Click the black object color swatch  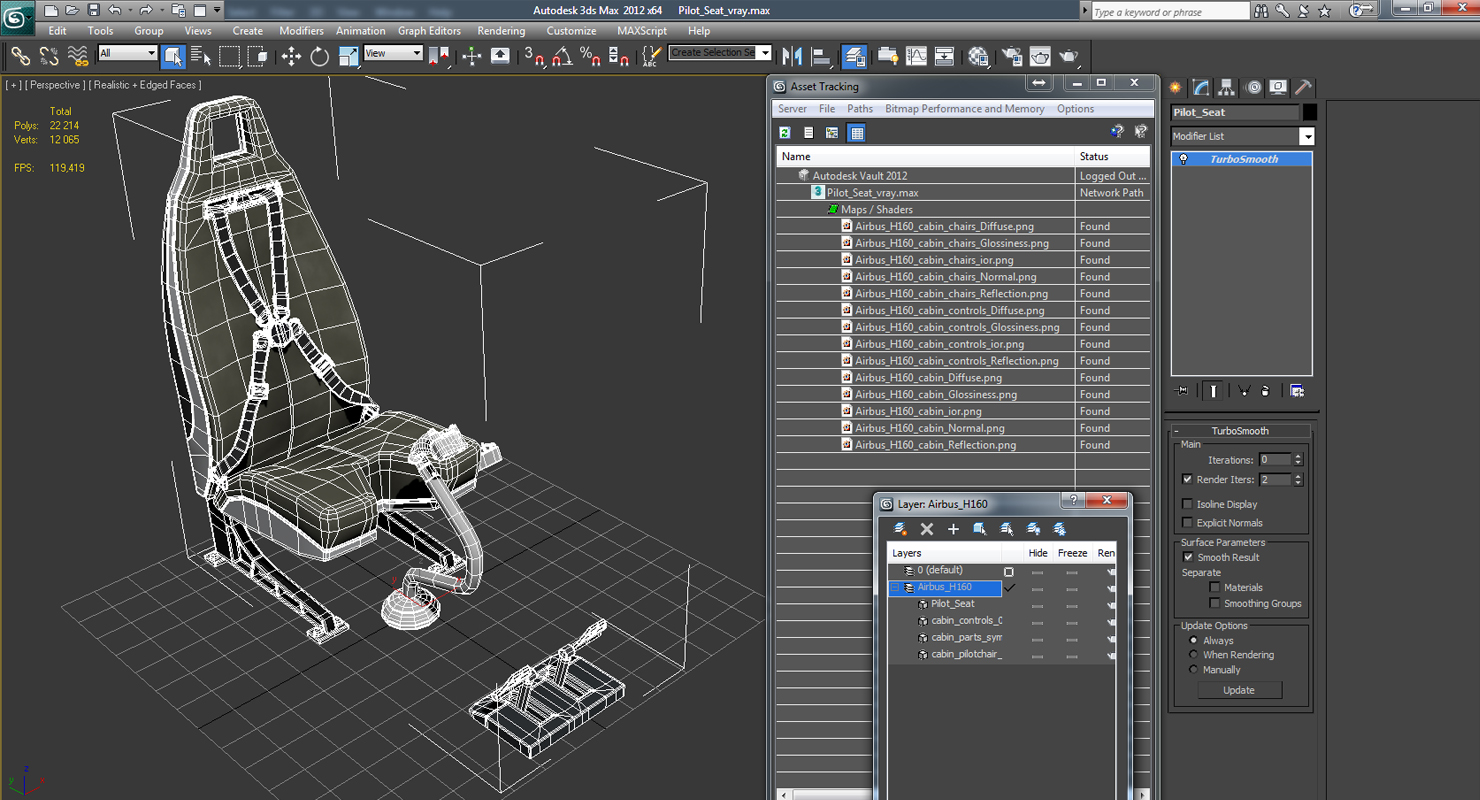coord(1309,112)
